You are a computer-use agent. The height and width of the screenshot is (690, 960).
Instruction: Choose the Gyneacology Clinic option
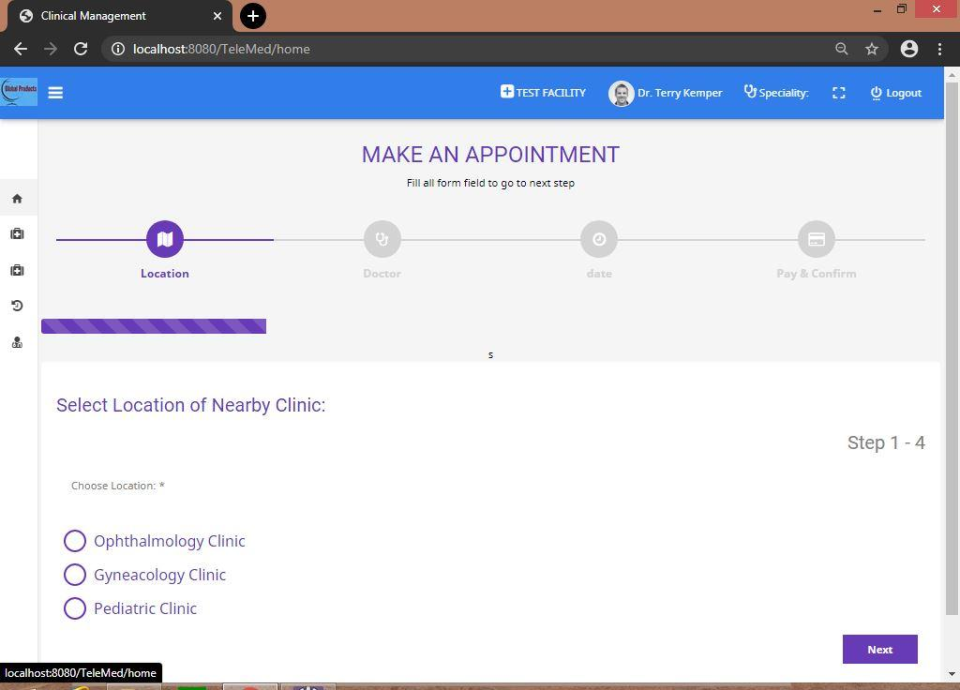click(x=75, y=575)
